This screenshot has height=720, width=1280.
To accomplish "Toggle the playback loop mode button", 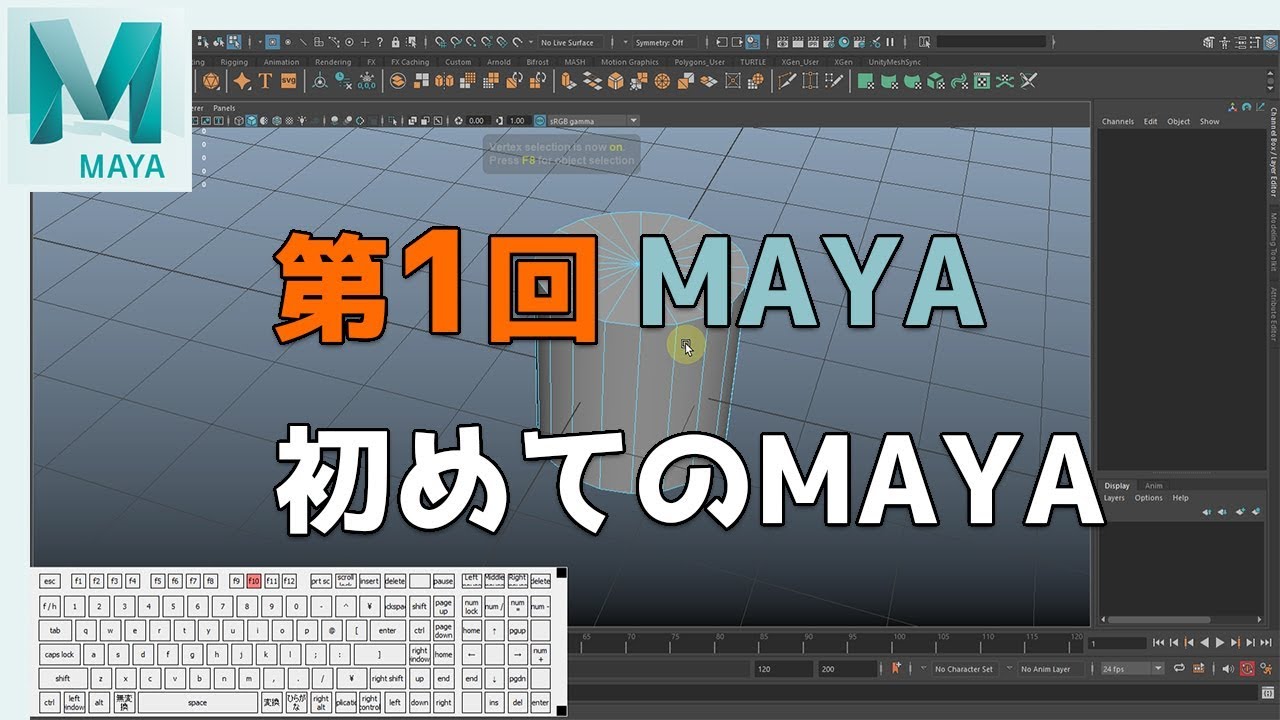I will point(1178,668).
